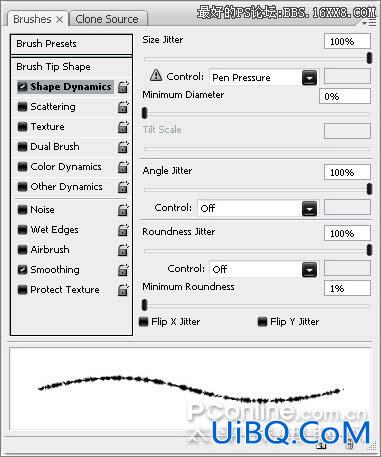Viewport: 381px width, 457px height.
Task: Click the Minimum Diameter slider handle
Action: (144, 113)
